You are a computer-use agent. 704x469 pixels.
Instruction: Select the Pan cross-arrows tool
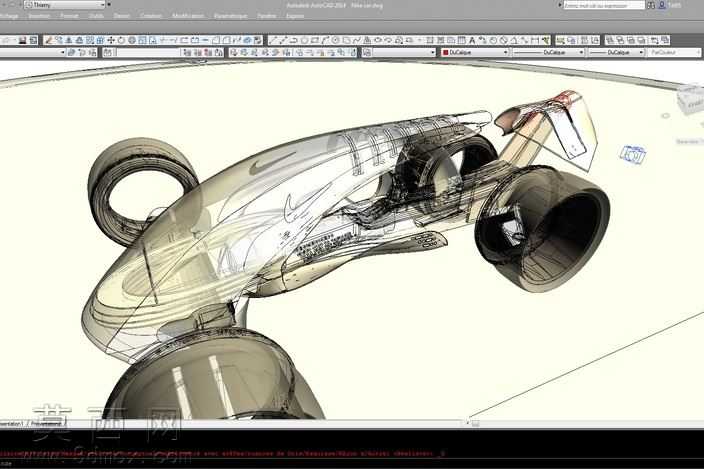coord(110,40)
